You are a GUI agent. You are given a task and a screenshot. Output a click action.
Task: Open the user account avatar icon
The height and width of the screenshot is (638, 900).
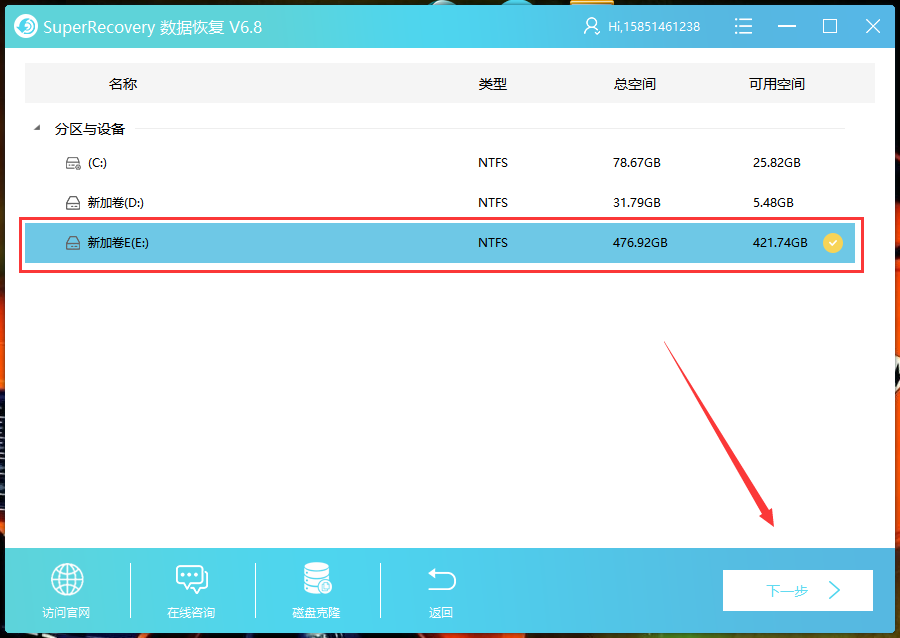click(591, 26)
